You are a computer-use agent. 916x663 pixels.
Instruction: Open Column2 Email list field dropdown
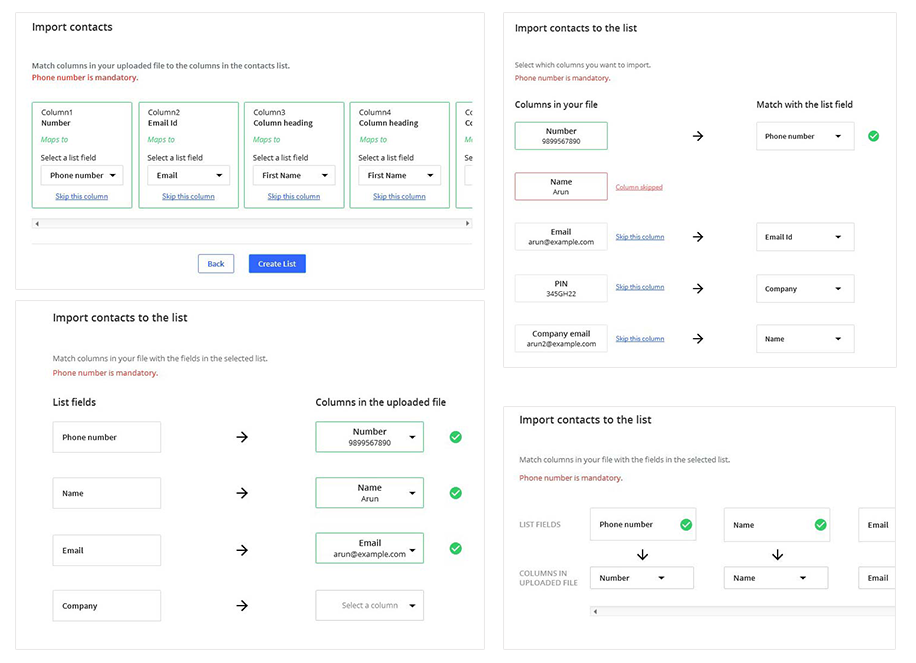(188, 175)
